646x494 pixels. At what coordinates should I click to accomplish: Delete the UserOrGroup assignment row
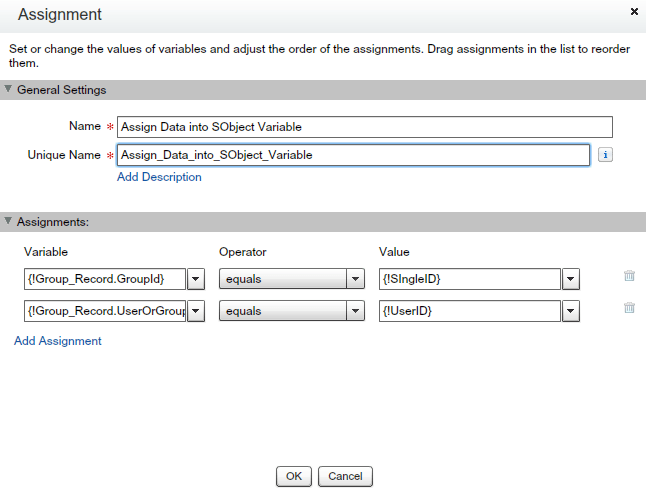tap(629, 308)
